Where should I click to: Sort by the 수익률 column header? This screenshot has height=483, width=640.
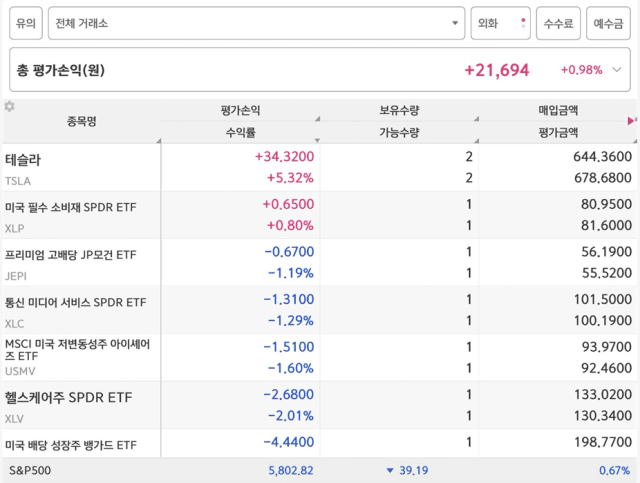240,132
